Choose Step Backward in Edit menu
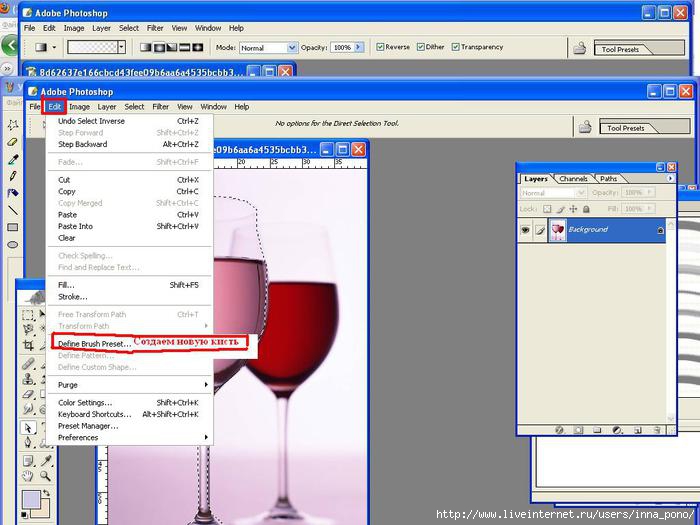Viewport: 700px width, 525px height. (x=129, y=144)
